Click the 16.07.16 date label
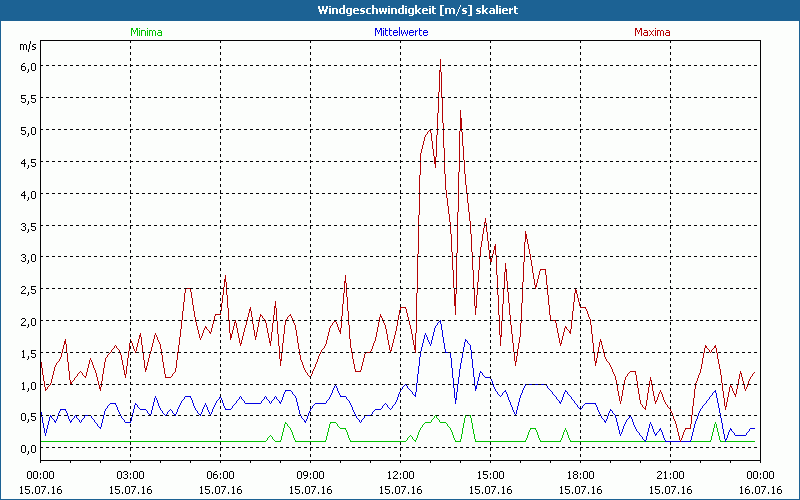 tap(760, 491)
